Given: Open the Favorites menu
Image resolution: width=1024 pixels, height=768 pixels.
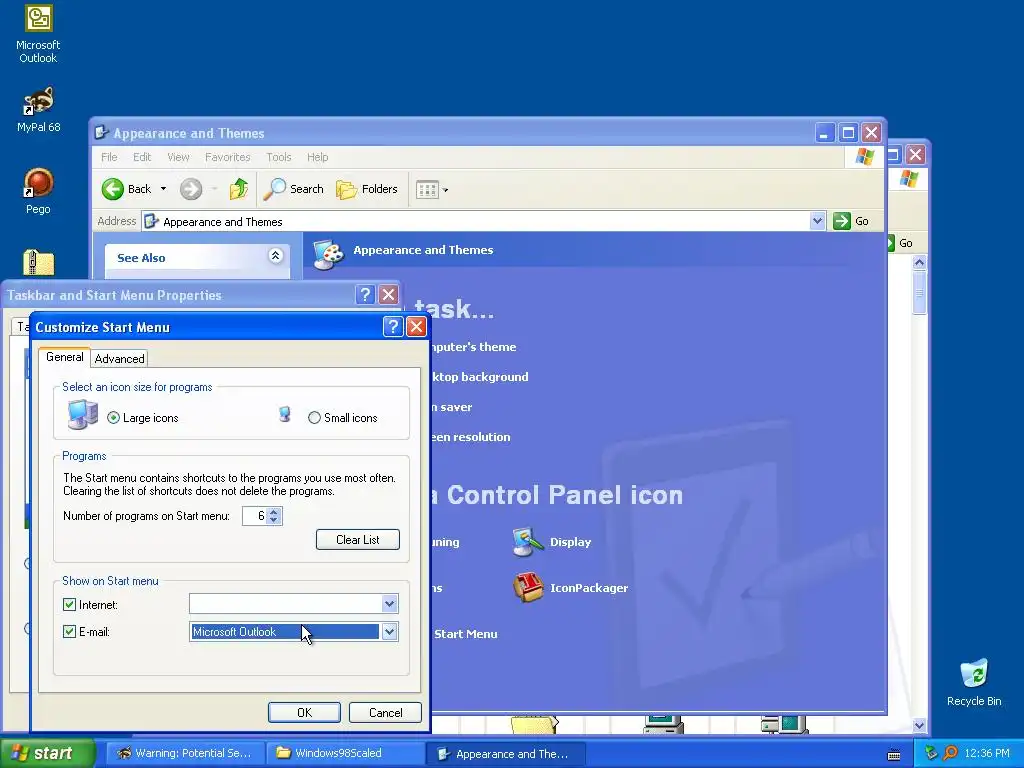Looking at the screenshot, I should point(227,157).
